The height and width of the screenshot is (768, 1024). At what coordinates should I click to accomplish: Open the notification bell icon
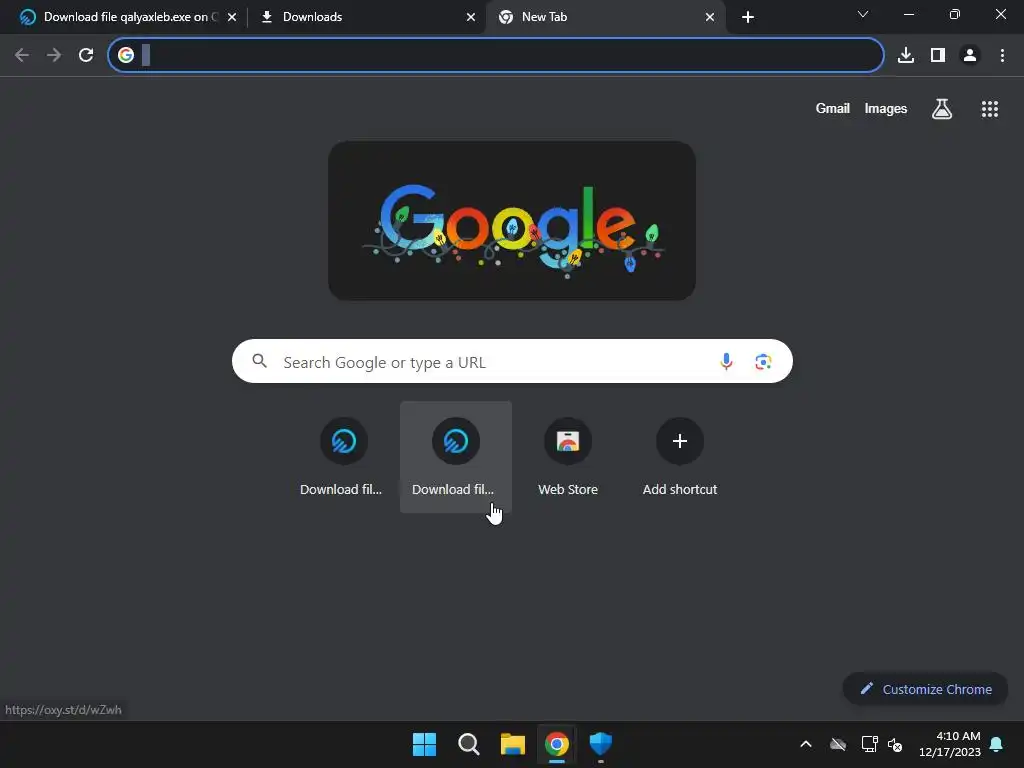click(x=997, y=744)
